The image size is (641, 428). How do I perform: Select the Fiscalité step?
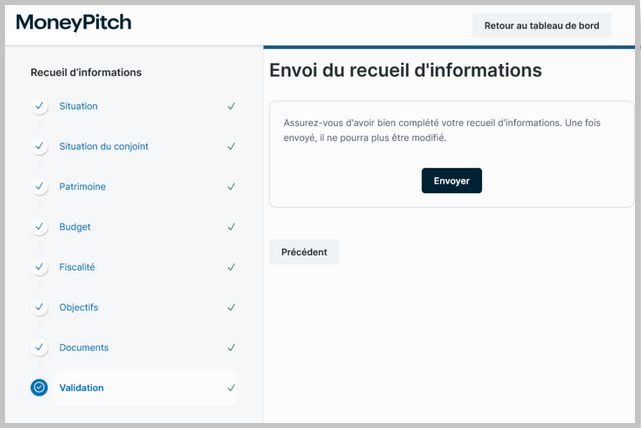[x=77, y=267]
